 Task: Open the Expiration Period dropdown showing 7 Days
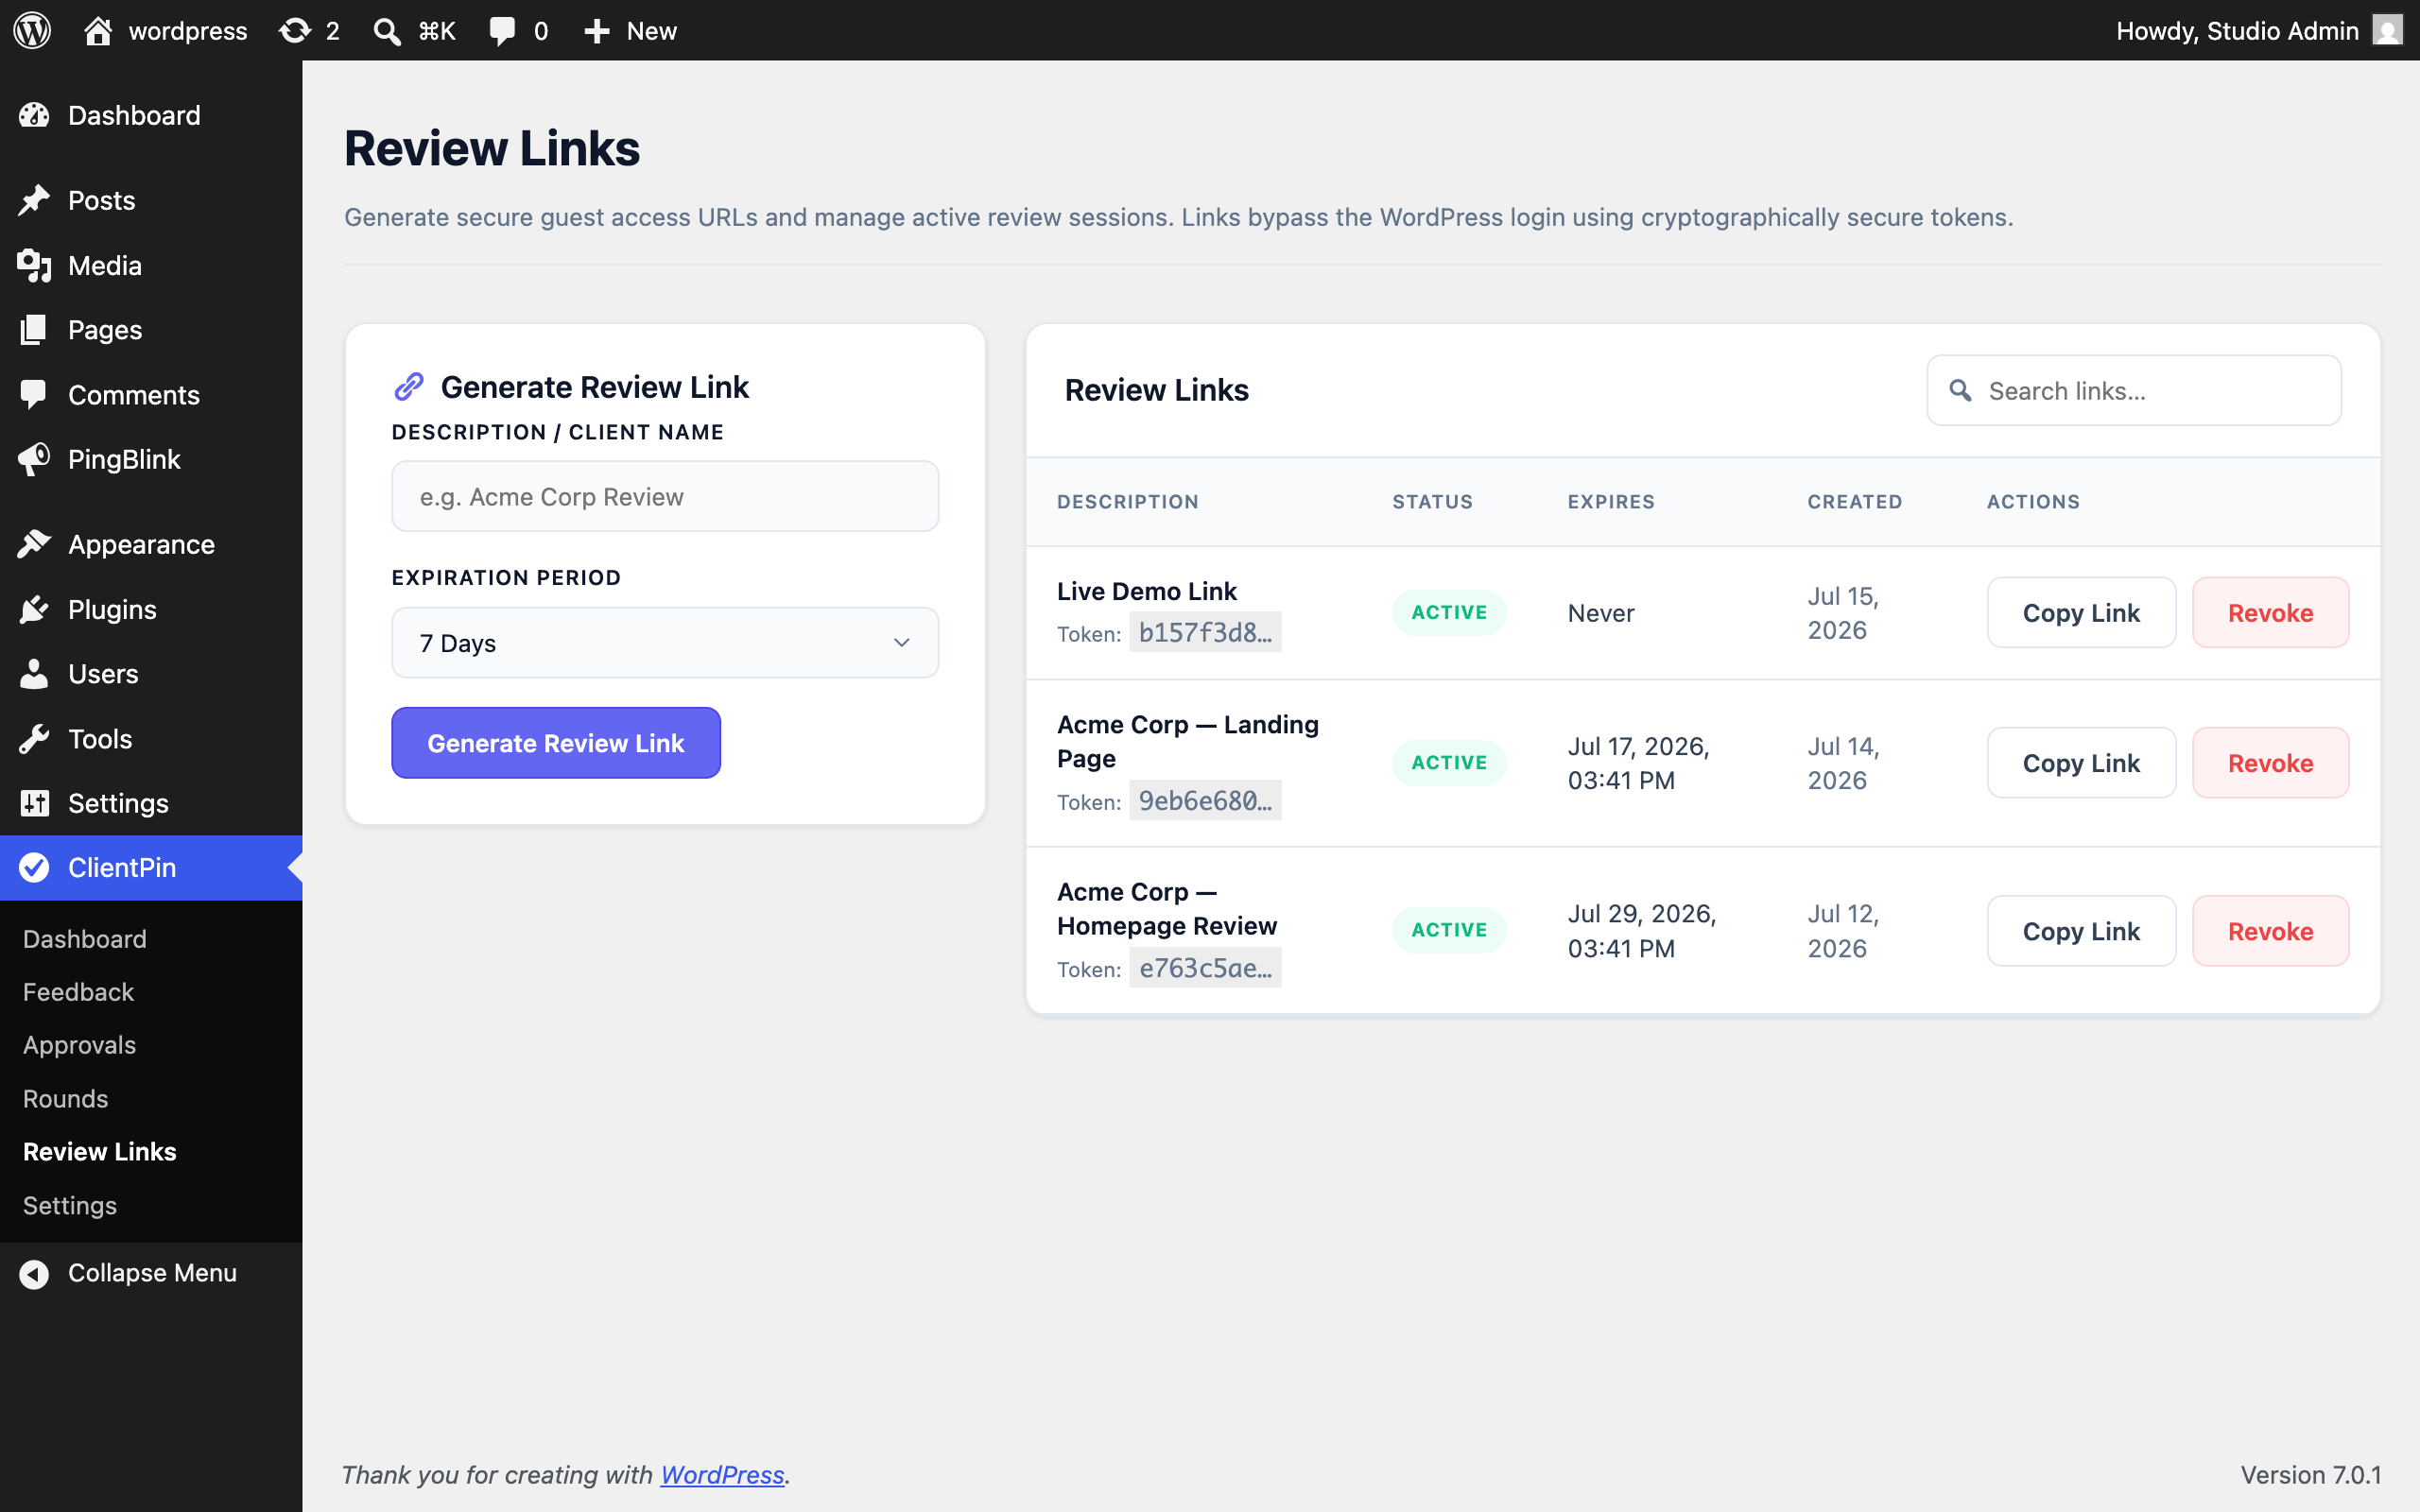(665, 642)
